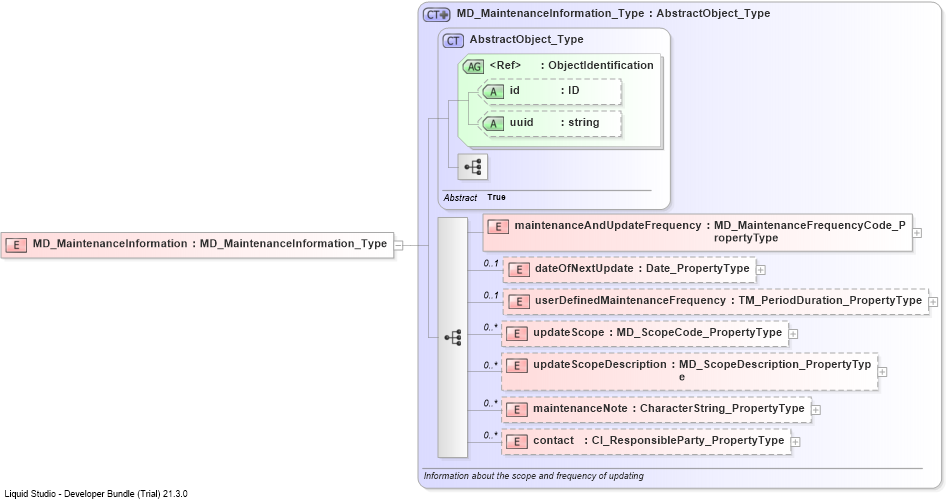Select the ObjectIdentification ref label

(x=571, y=65)
